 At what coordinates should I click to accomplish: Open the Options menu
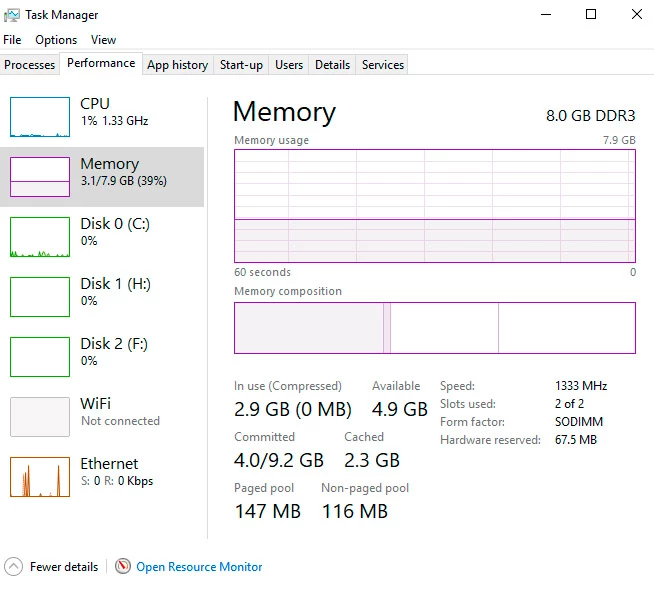pyautogui.click(x=56, y=40)
